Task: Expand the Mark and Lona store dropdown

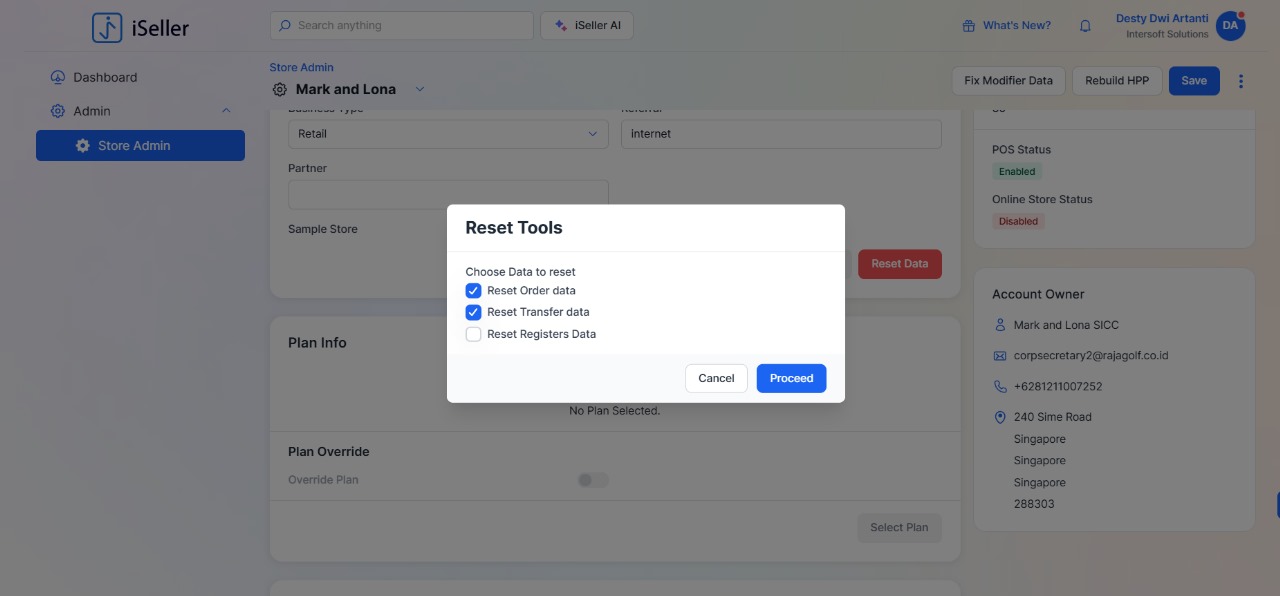Action: point(420,89)
